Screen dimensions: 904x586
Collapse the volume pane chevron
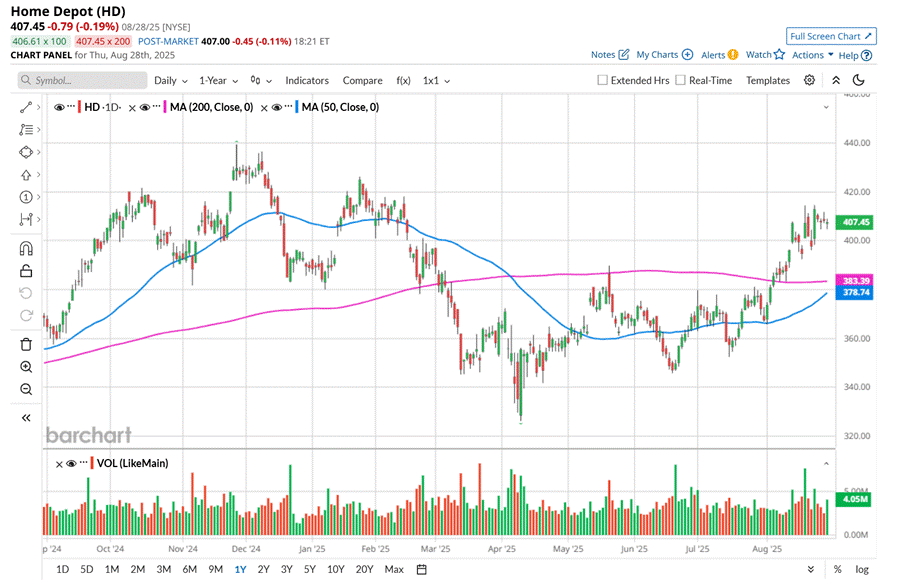[x=826, y=464]
